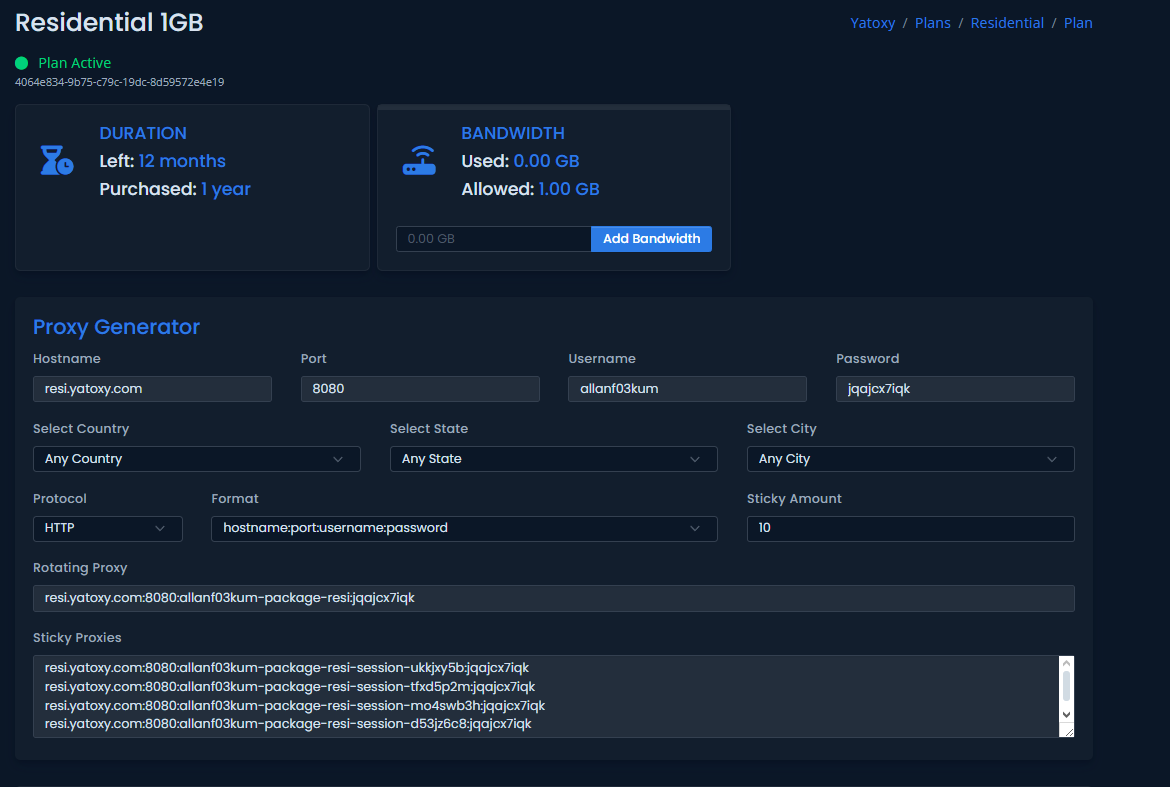Screen dimensions: 1170x787
Task: Click the 1 year purchased value
Action: (x=226, y=189)
